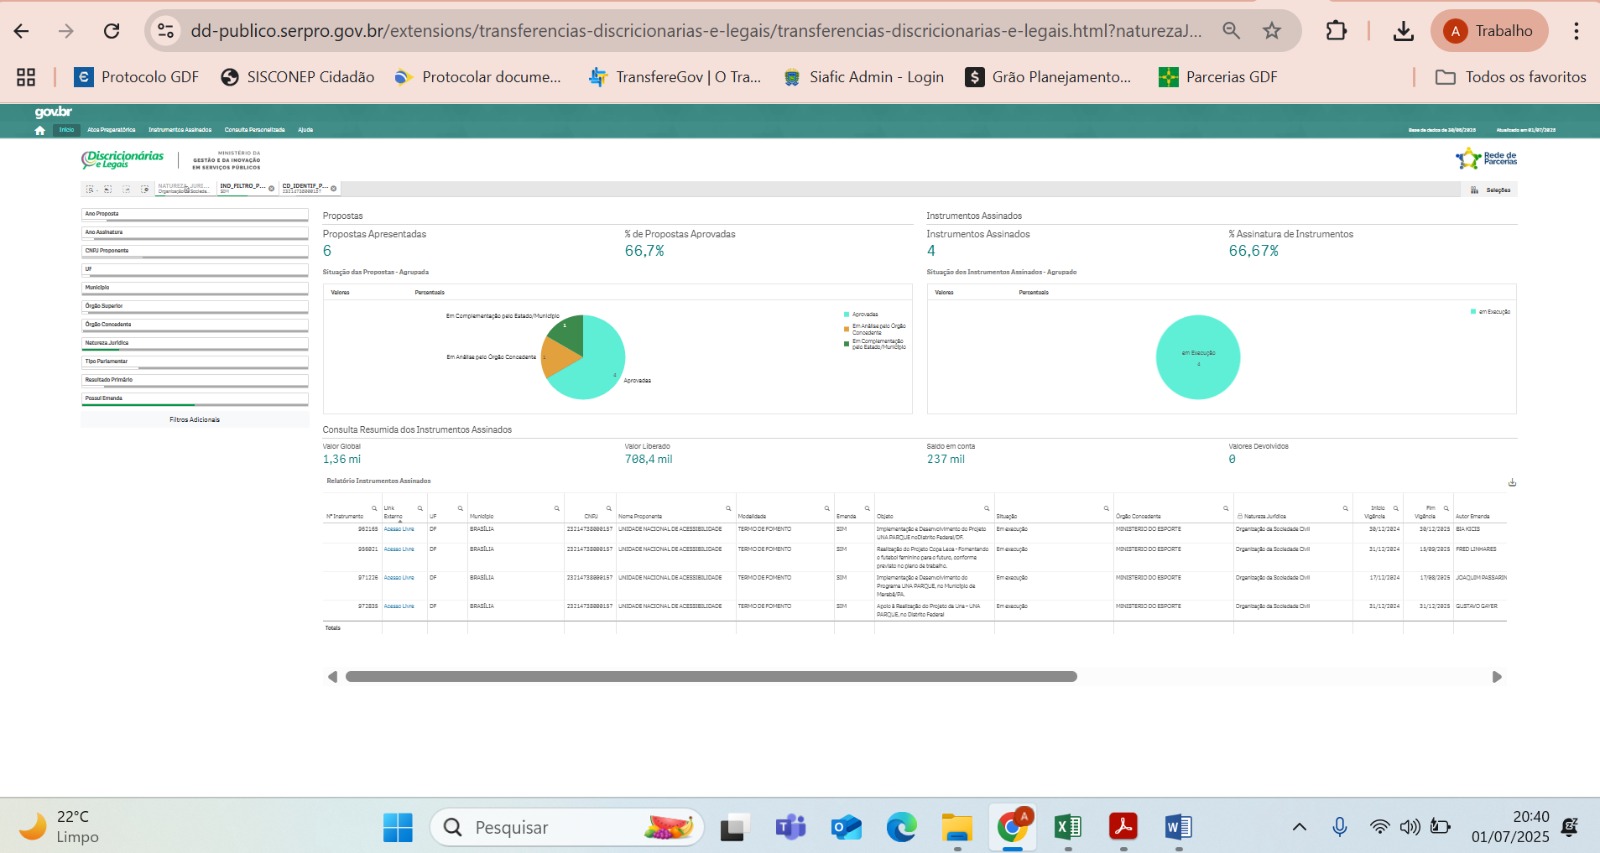Image resolution: width=1600 pixels, height=853 pixels.
Task: Search within CNPJ column
Action: 609,508
